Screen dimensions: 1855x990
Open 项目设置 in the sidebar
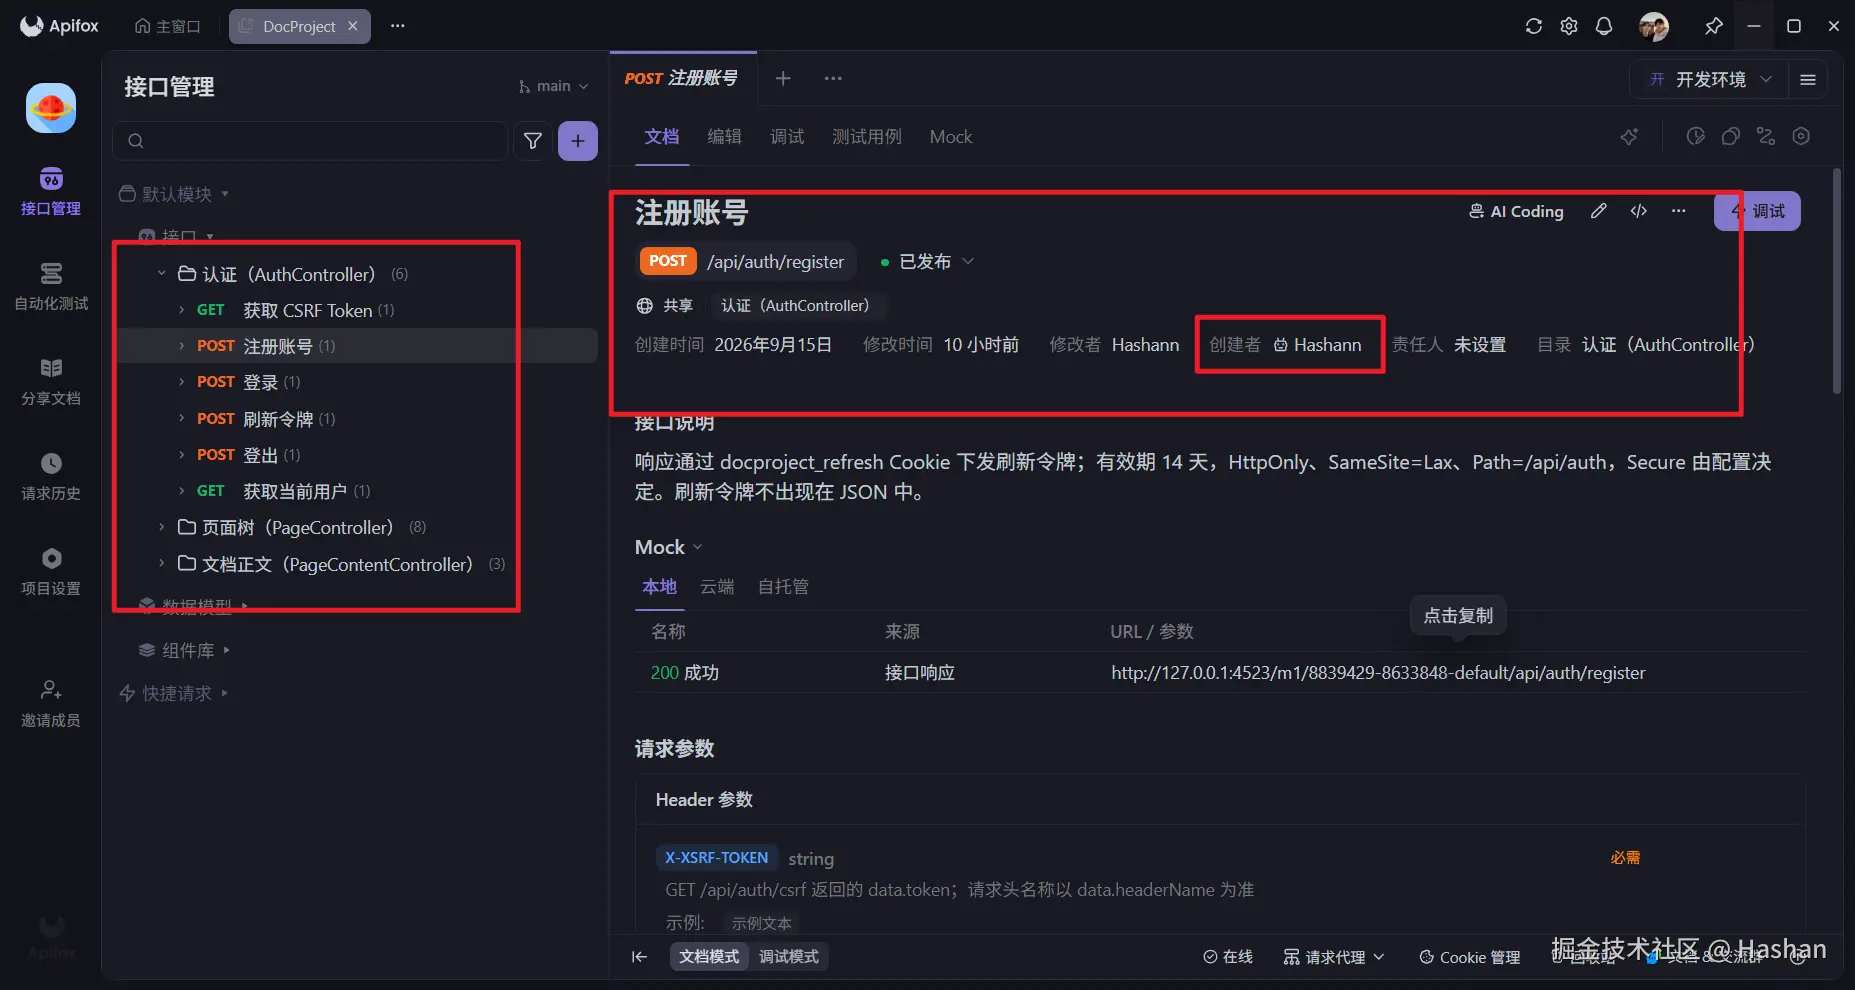tap(51, 572)
